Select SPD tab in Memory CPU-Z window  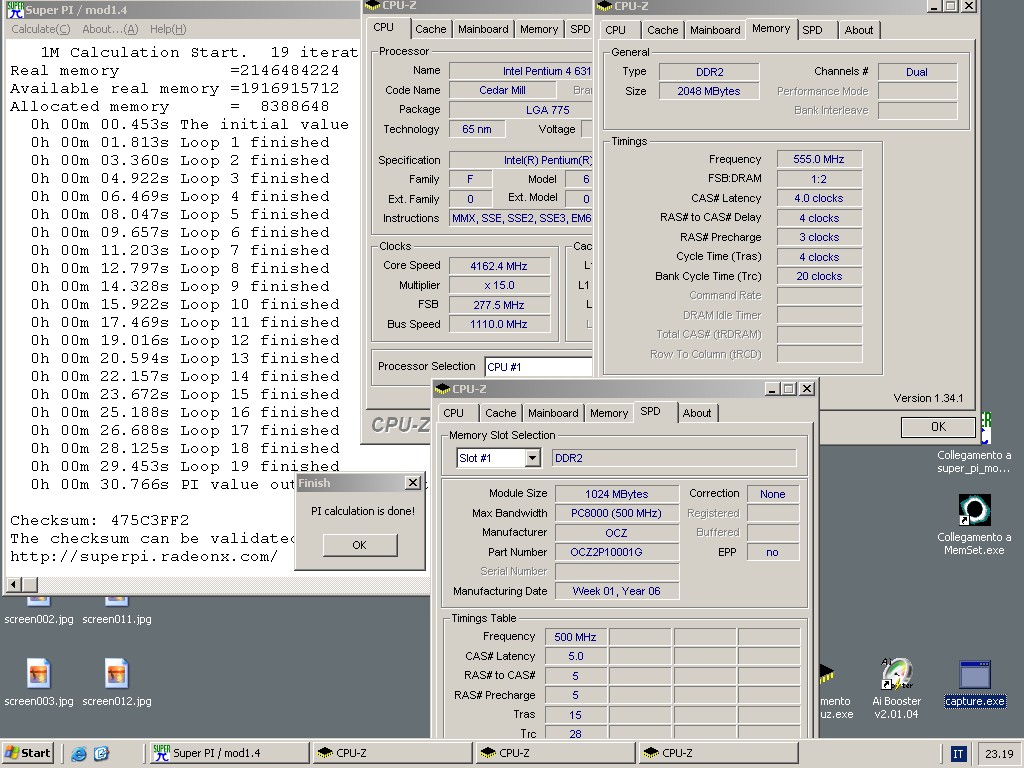[x=812, y=29]
